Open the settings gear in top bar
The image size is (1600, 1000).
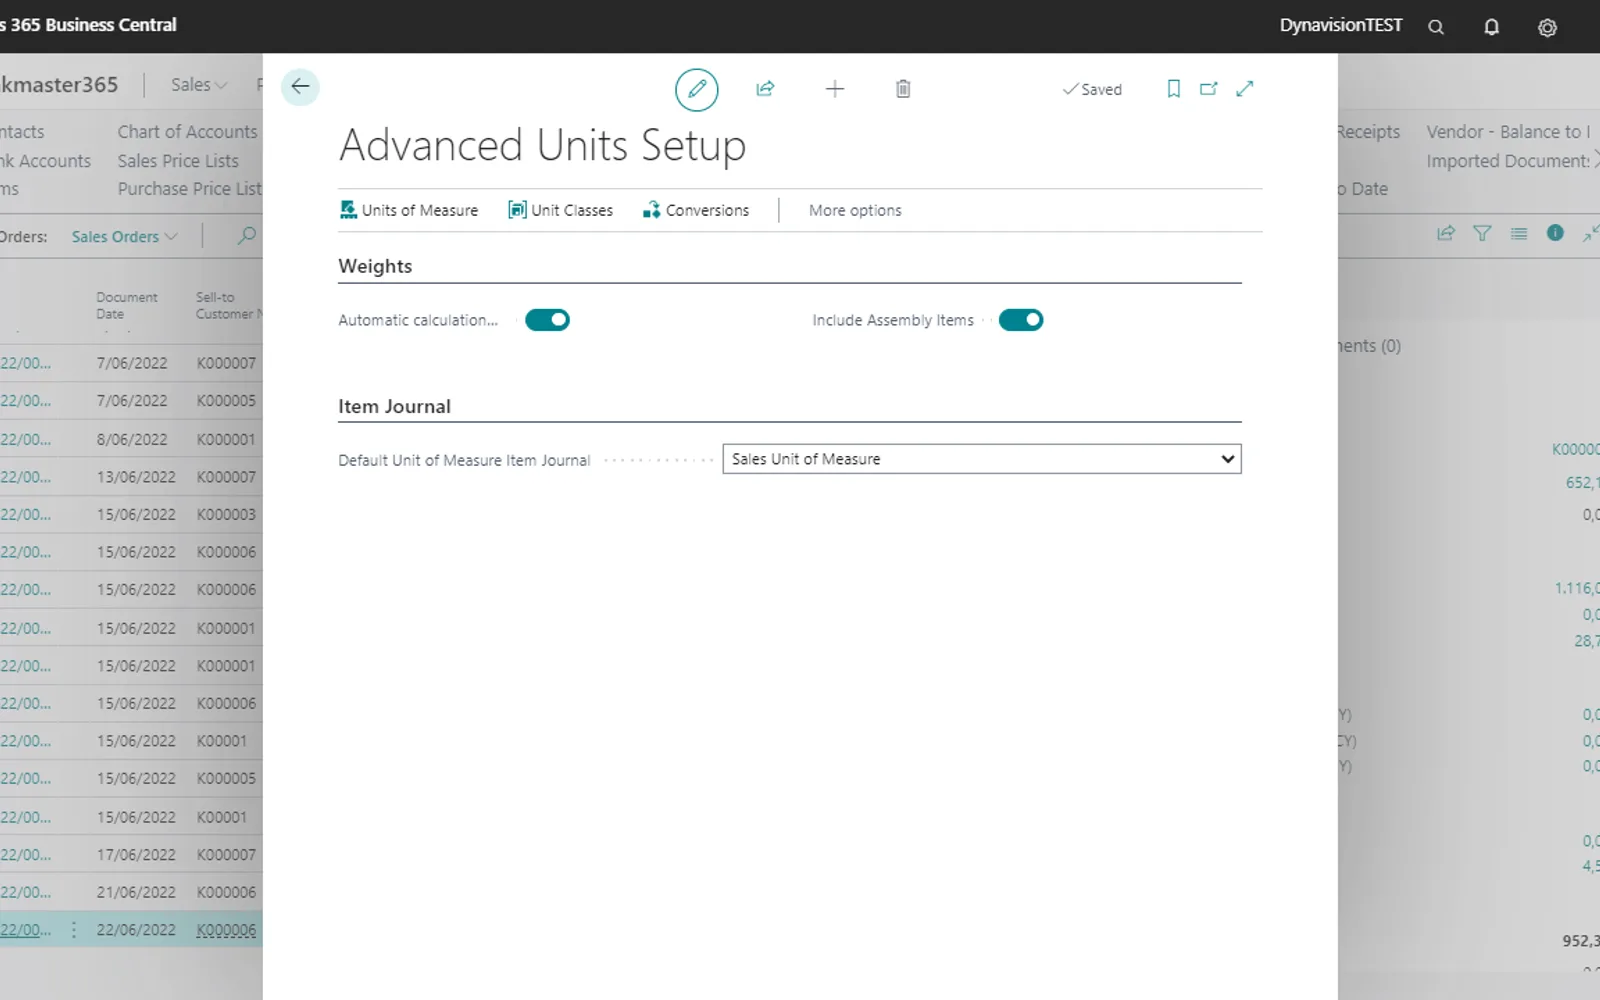(x=1547, y=27)
